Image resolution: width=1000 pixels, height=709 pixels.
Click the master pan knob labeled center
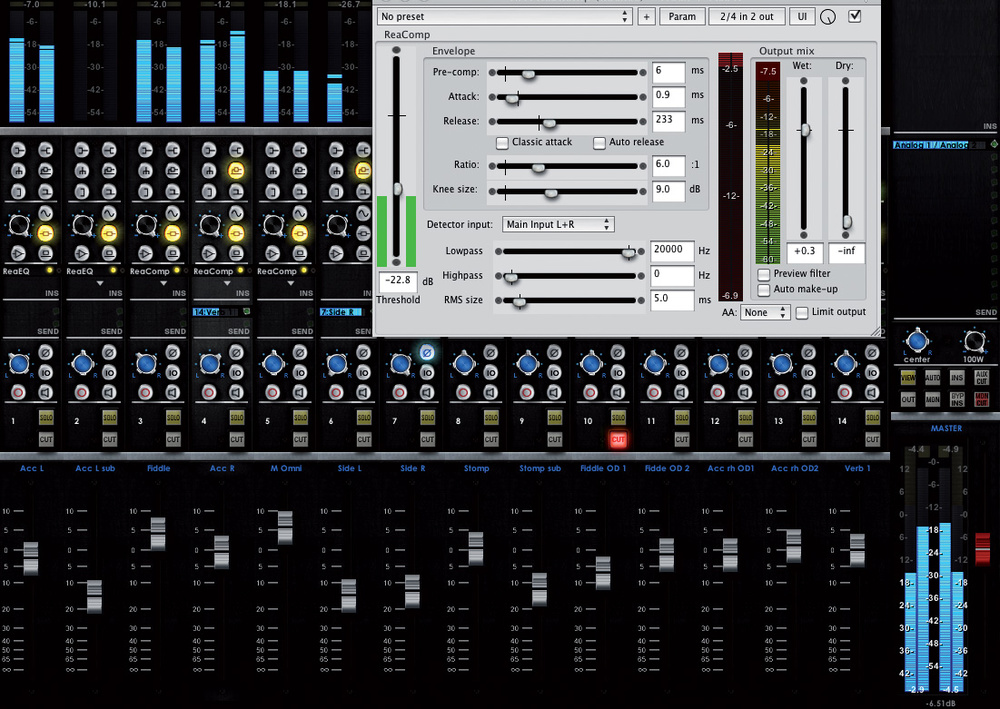click(916, 341)
